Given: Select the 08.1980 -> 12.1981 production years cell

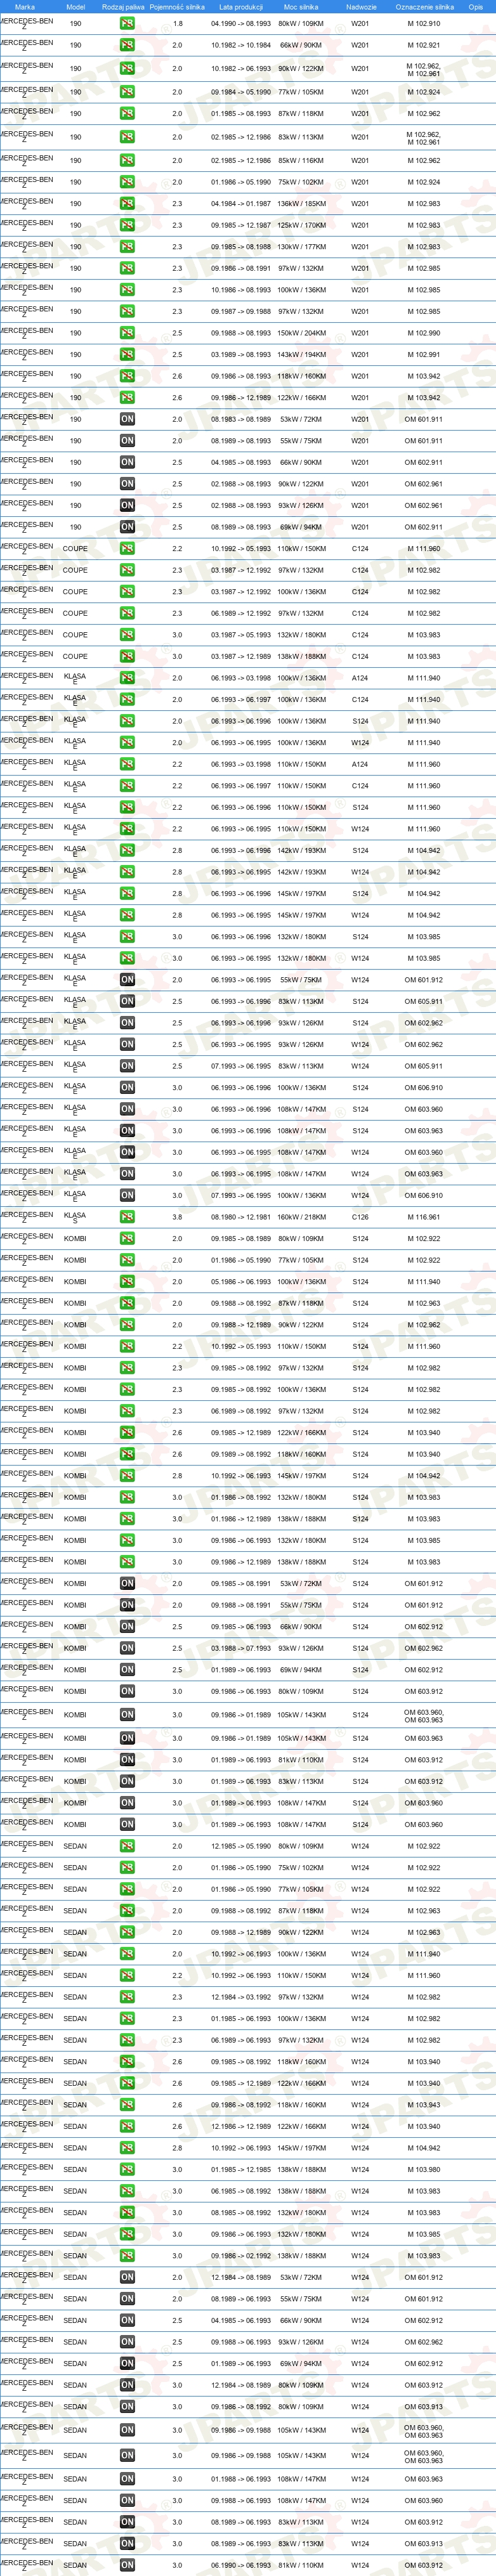Looking at the screenshot, I should (x=241, y=1217).
